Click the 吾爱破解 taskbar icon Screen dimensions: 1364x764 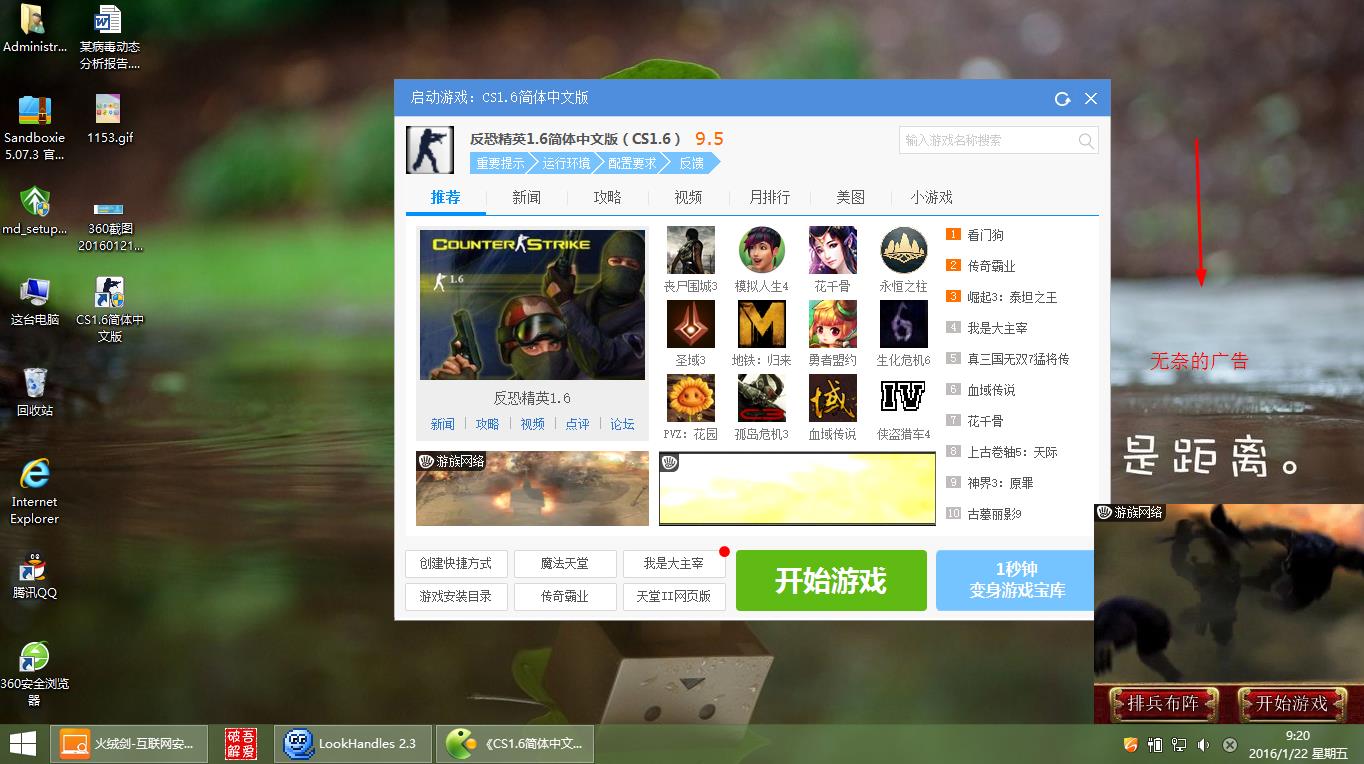coord(241,744)
